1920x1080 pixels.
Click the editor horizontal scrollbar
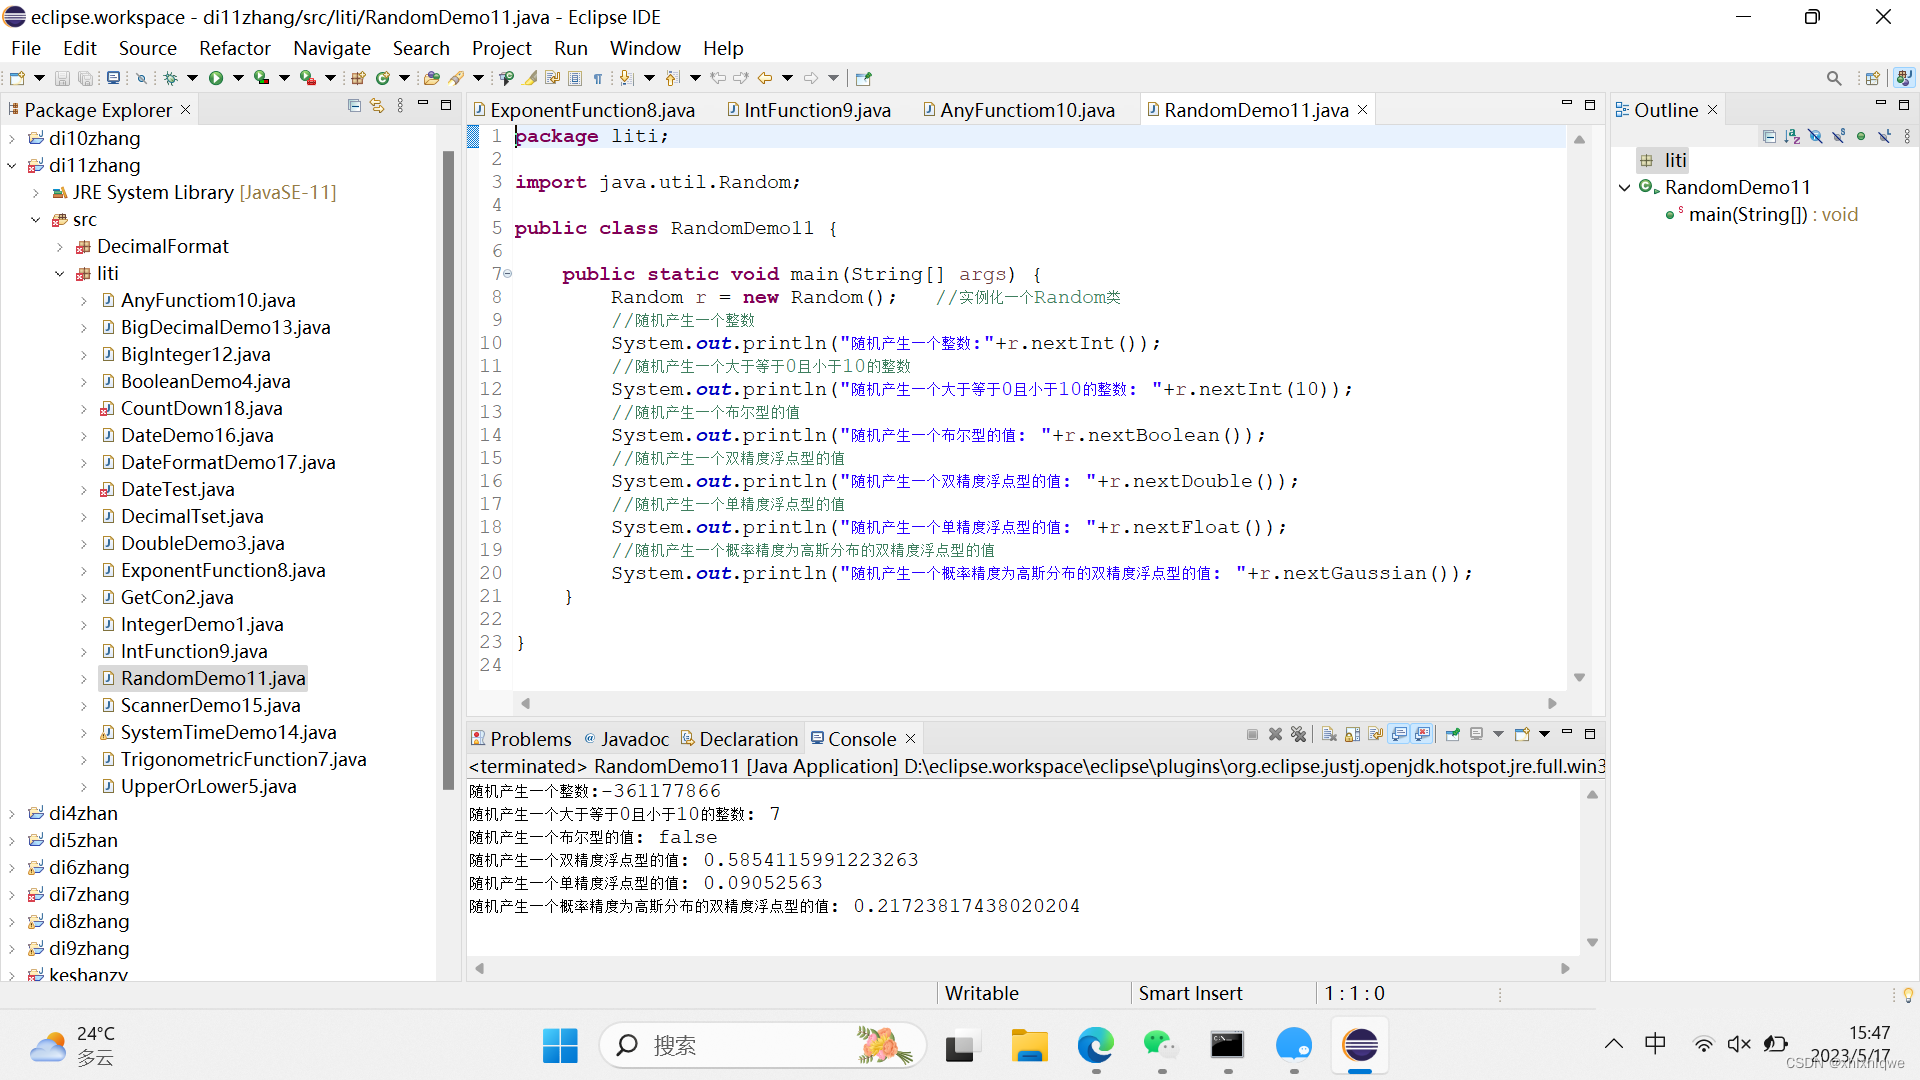point(1038,703)
